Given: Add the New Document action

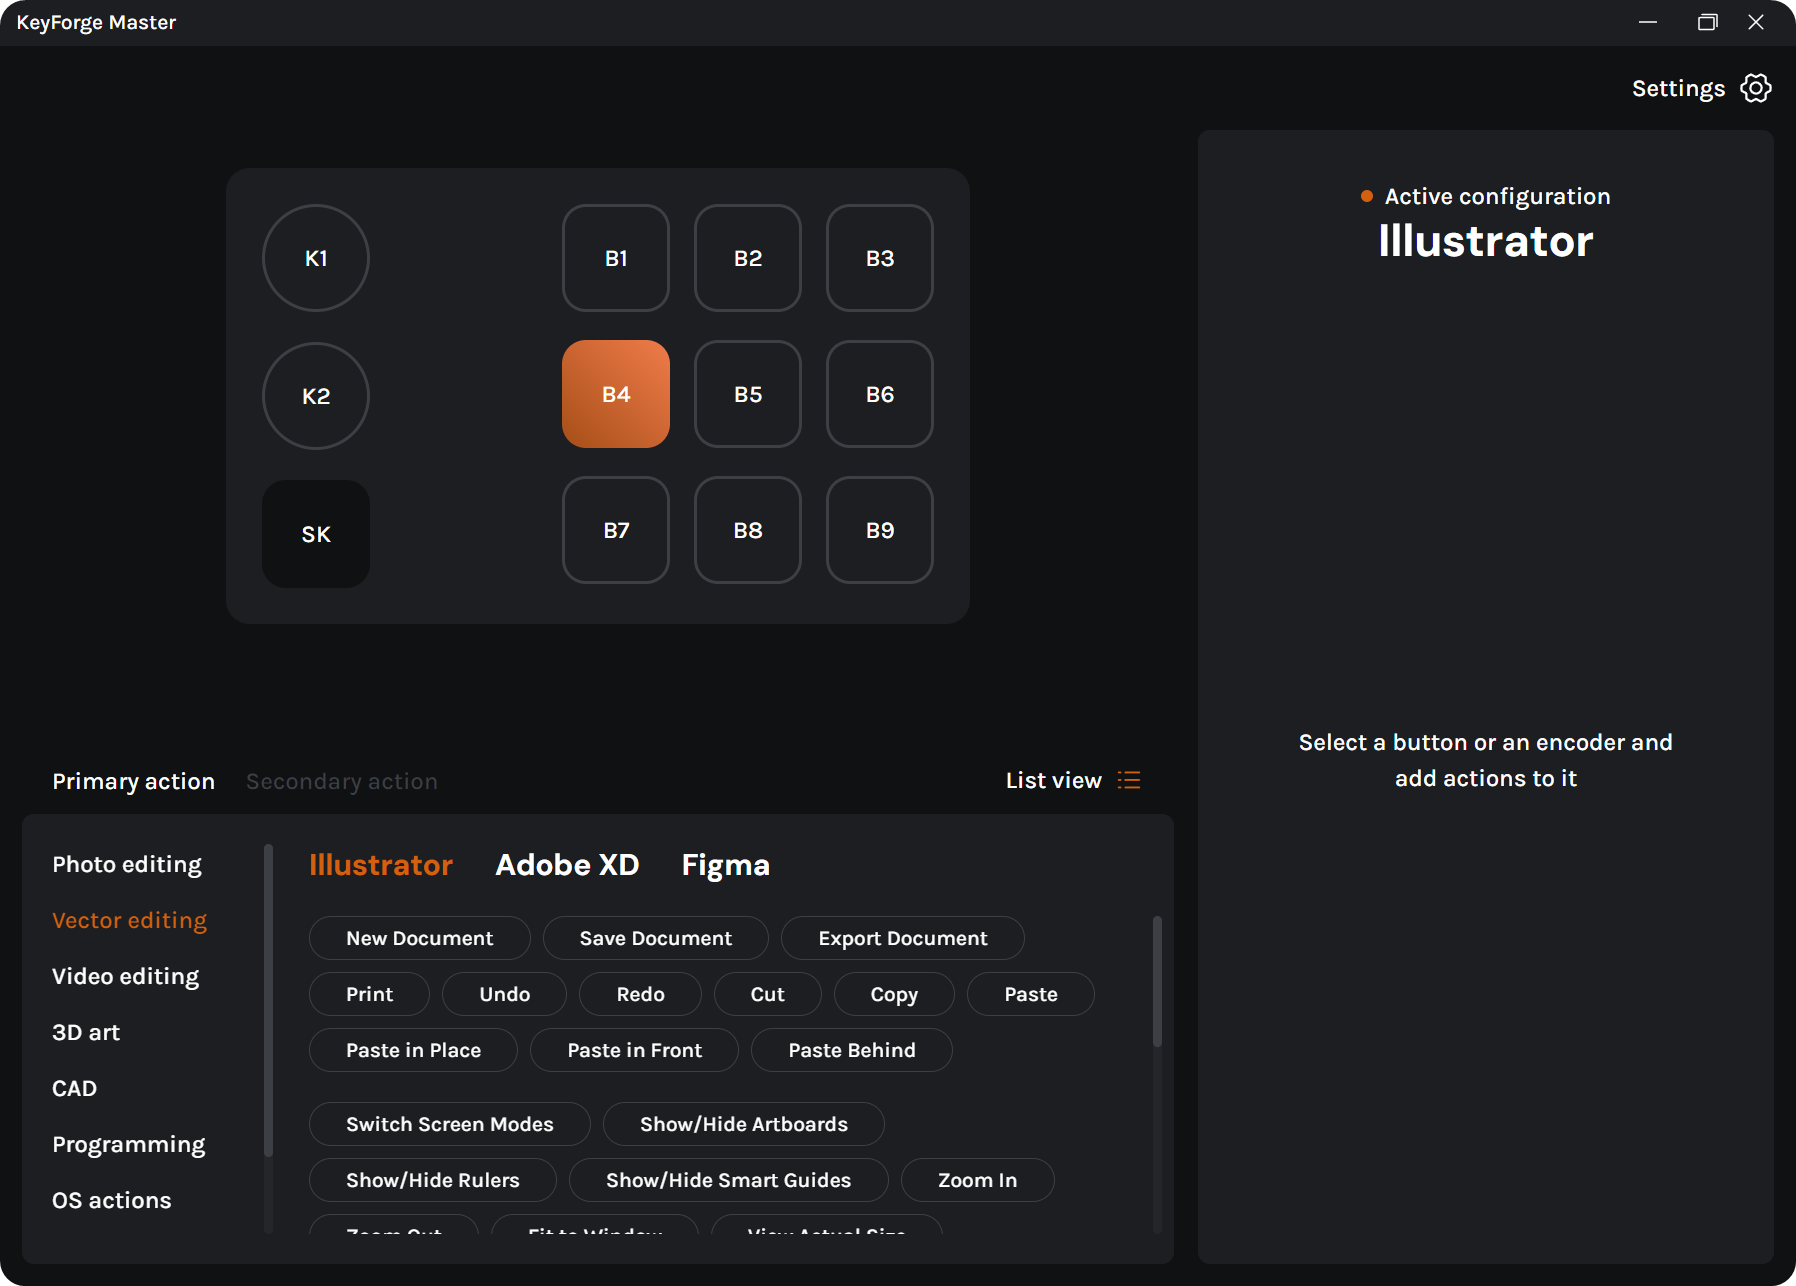Looking at the screenshot, I should point(420,938).
